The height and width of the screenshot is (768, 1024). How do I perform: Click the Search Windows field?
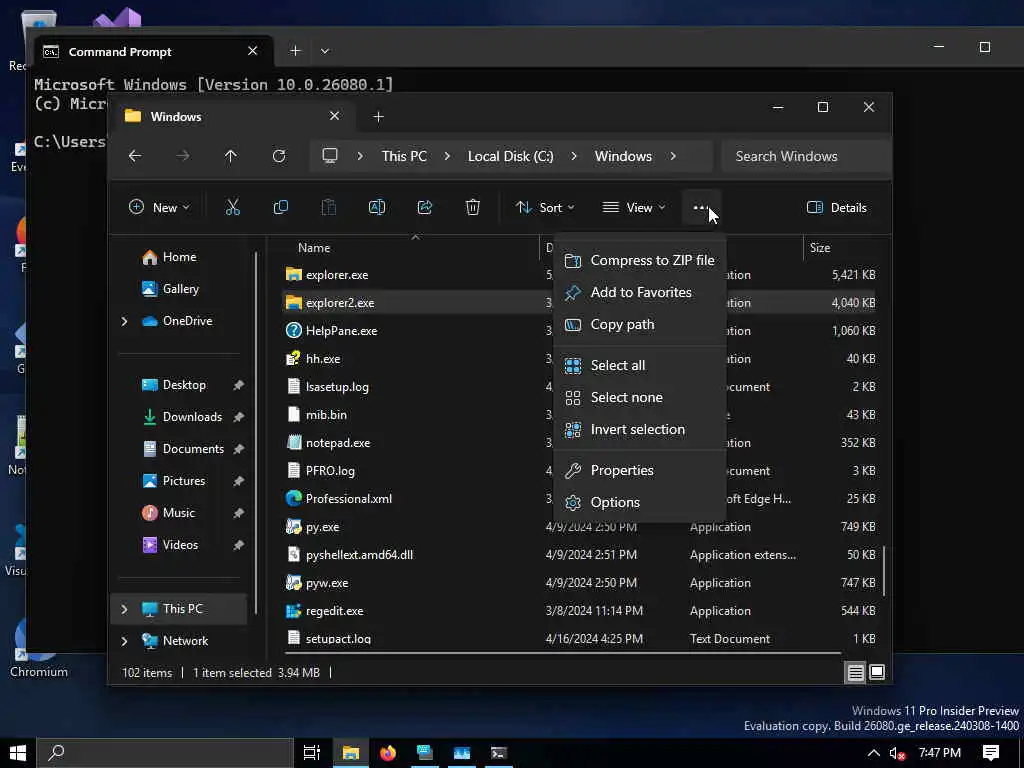[x=806, y=156]
